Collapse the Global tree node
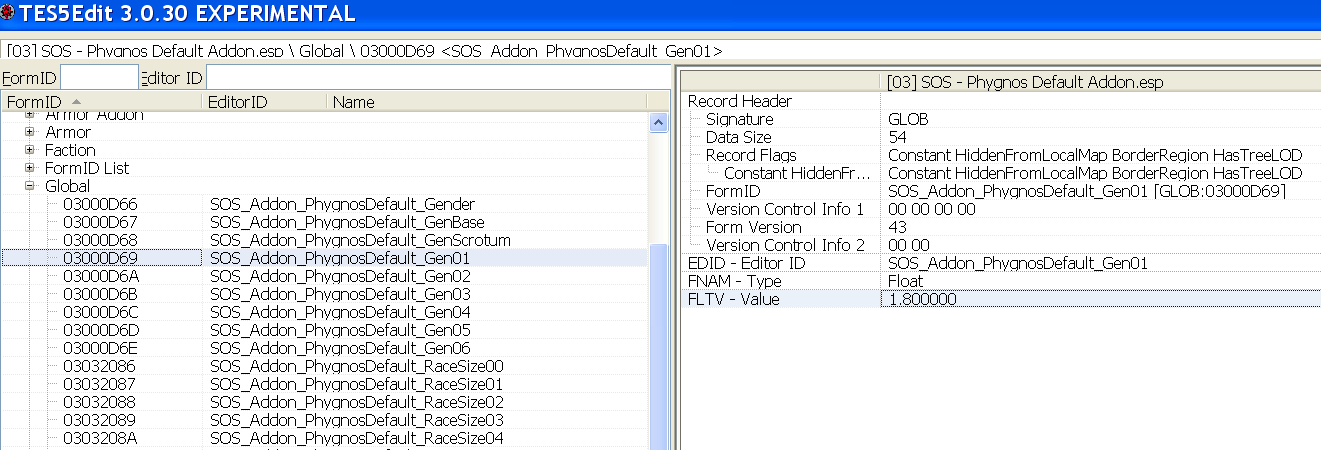This screenshot has height=450, width=1321. (30, 186)
